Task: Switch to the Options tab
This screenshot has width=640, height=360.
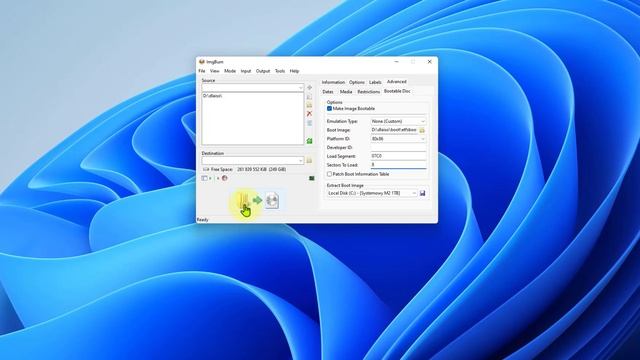Action: click(357, 82)
